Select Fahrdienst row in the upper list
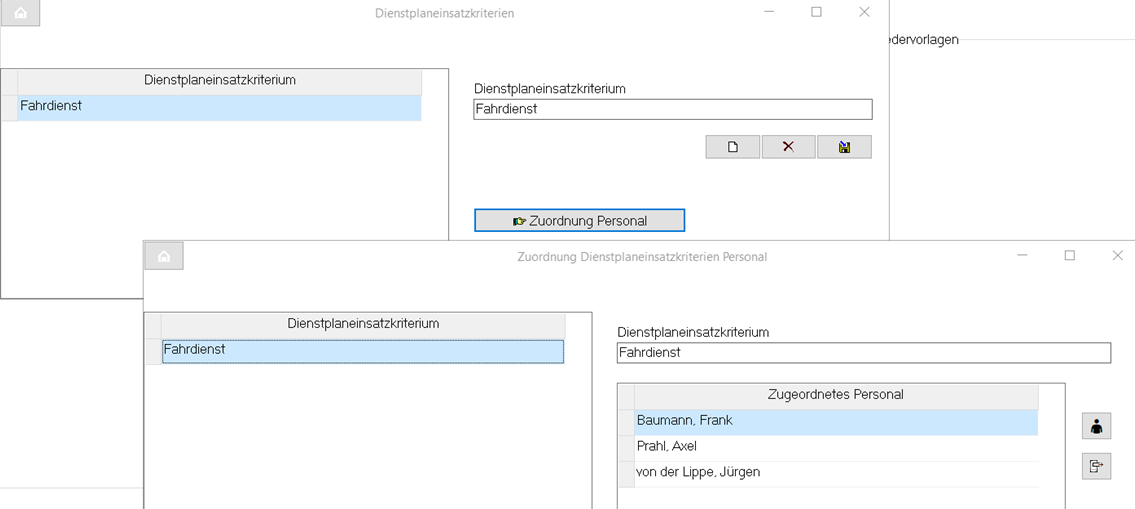 coord(219,107)
